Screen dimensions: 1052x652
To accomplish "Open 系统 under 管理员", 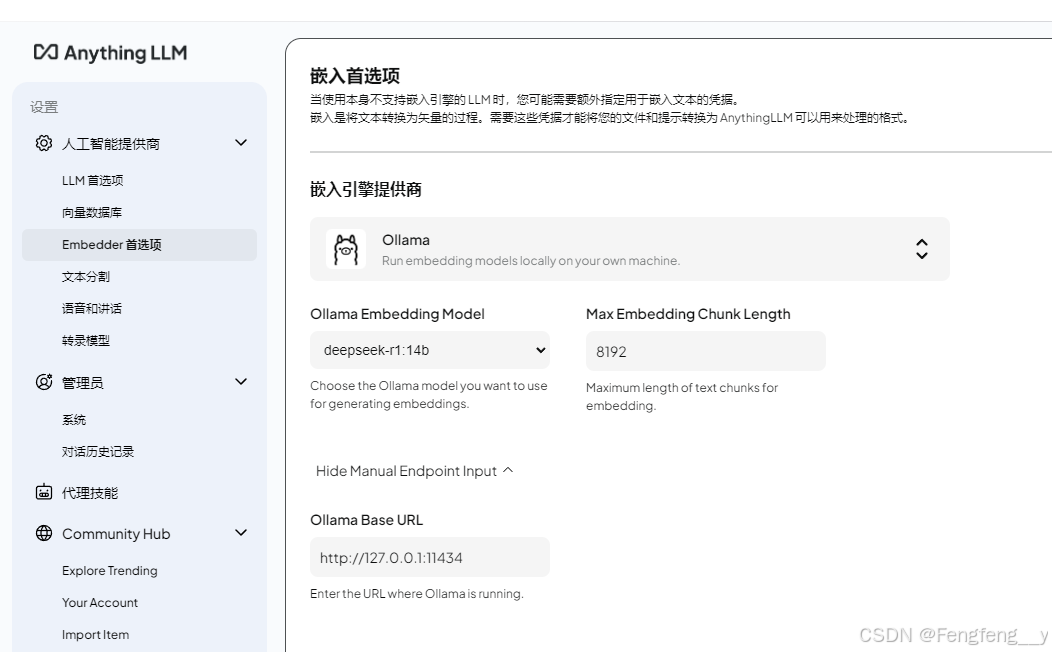I will point(74,420).
